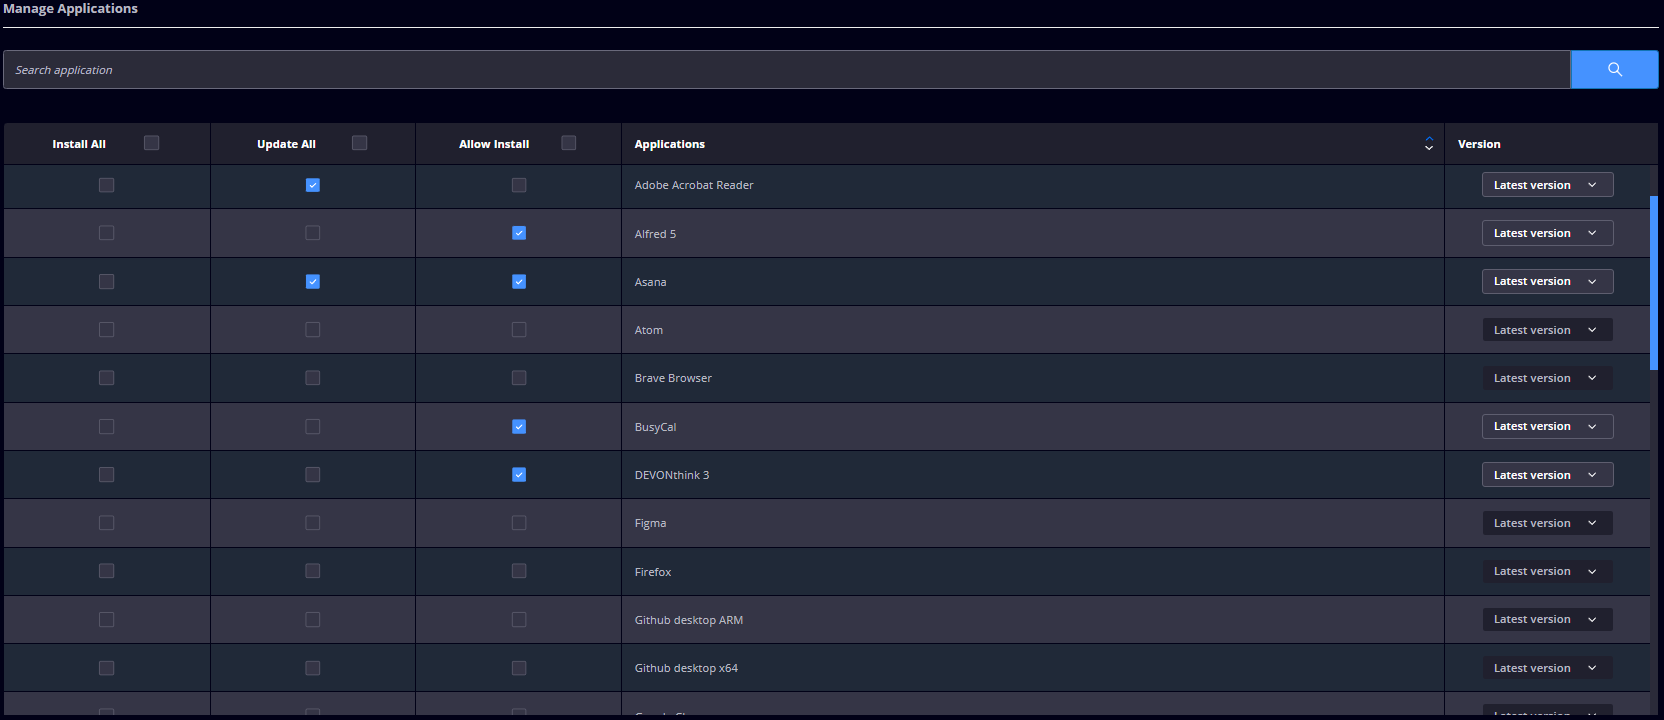
Task: Click the Asana application name
Action: (650, 282)
